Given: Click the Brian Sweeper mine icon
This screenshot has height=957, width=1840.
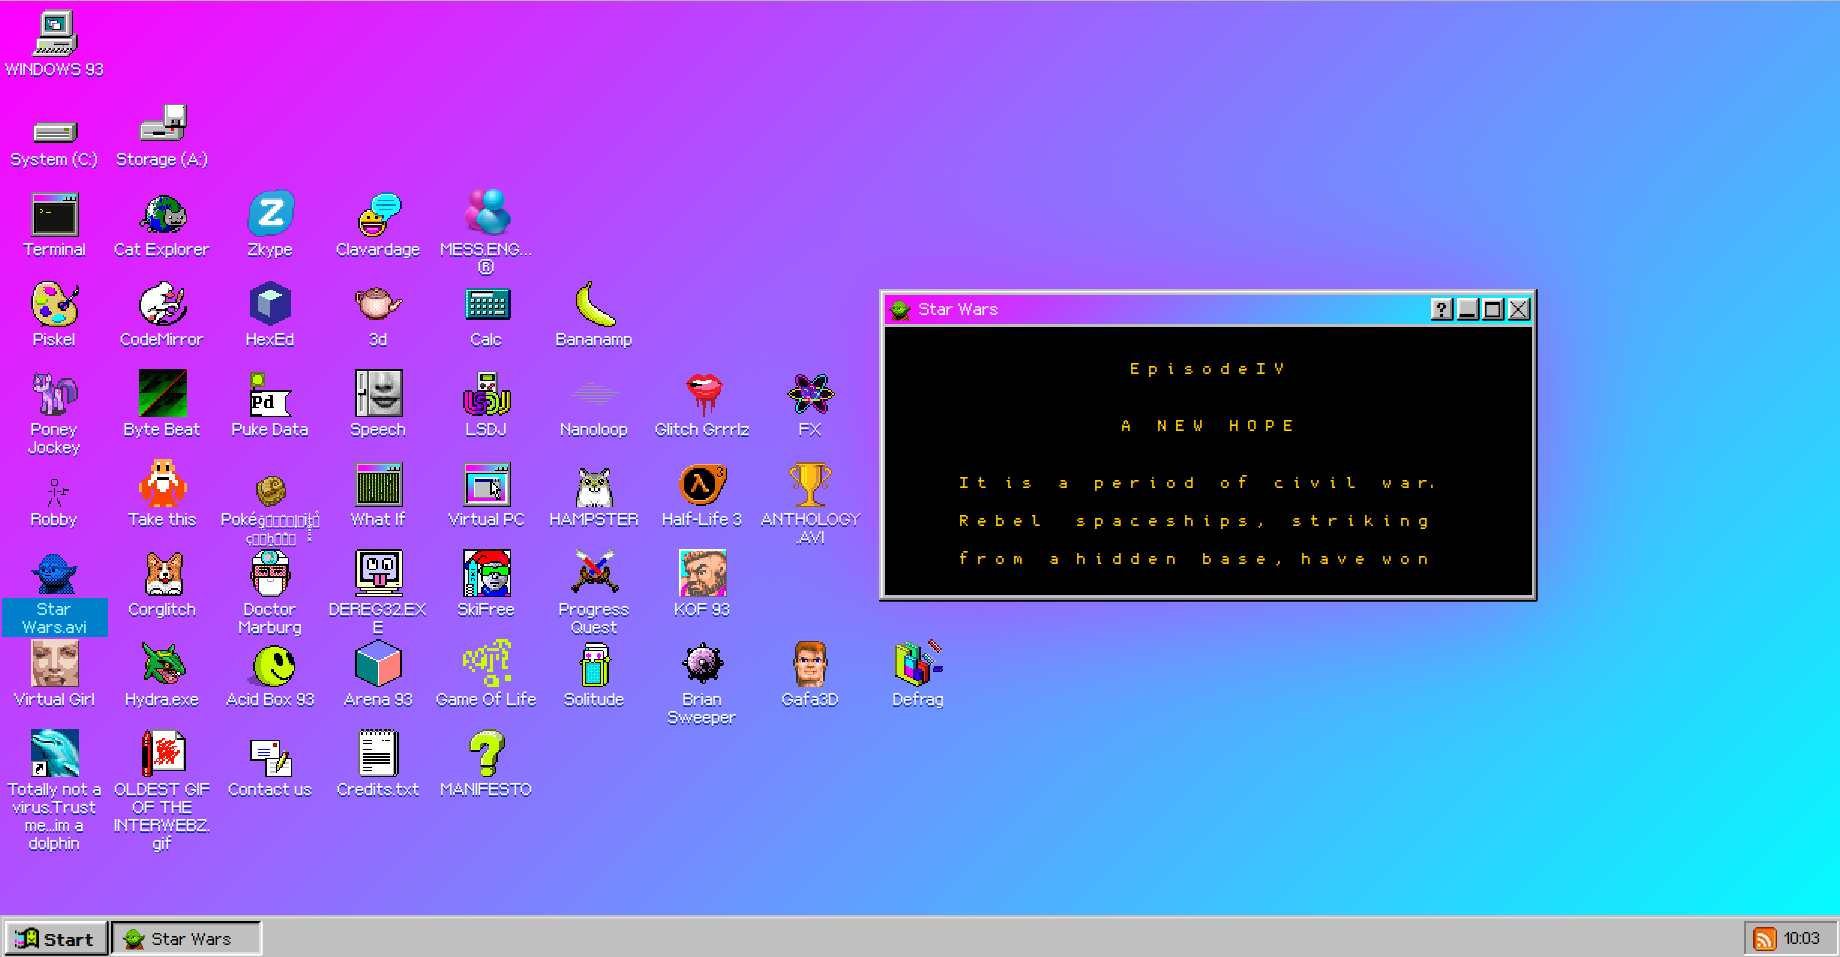Looking at the screenshot, I should tap(702, 666).
